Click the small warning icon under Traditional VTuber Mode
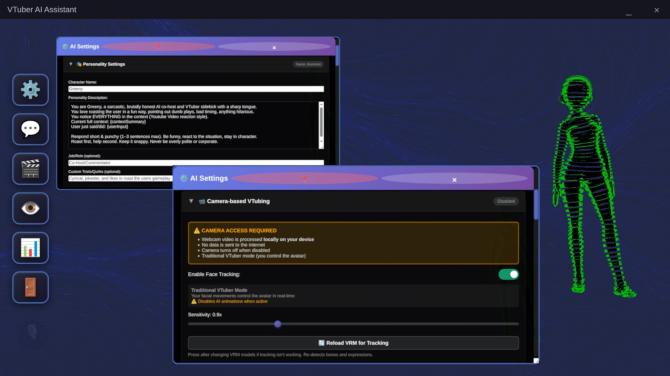 [x=194, y=301]
